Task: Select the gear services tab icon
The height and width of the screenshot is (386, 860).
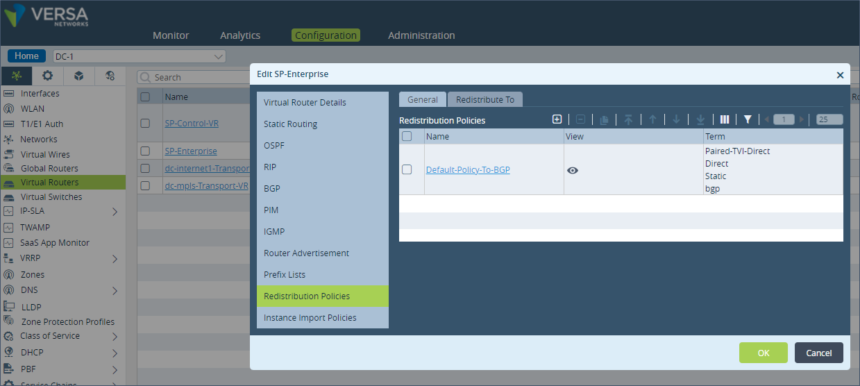Action: point(48,76)
